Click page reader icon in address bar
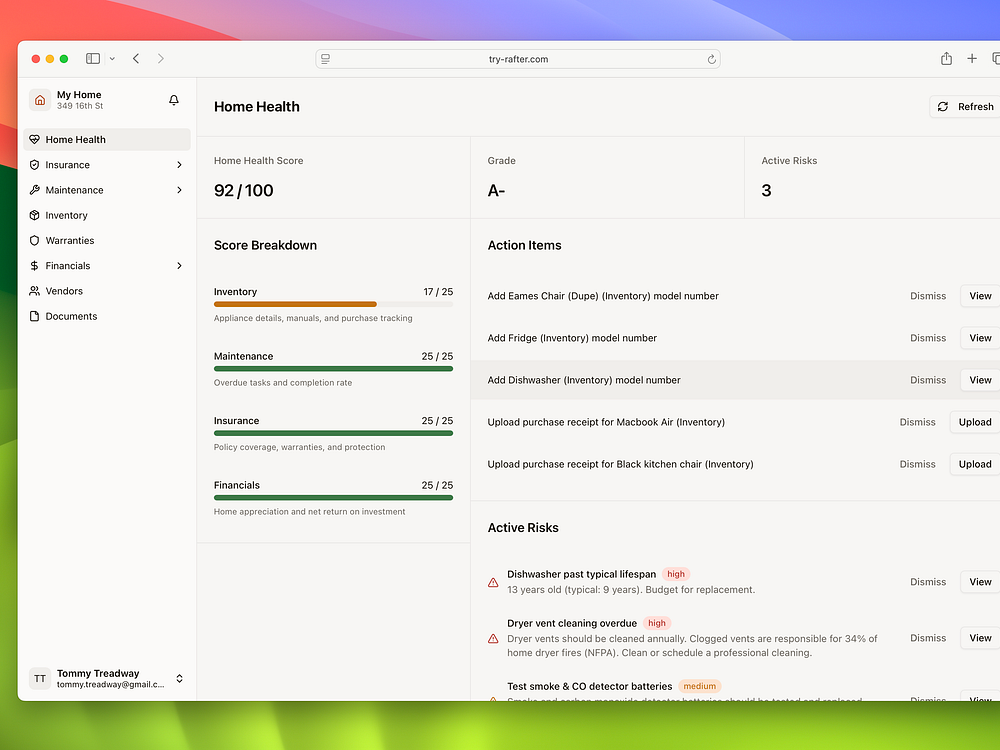This screenshot has width=1000, height=750. click(x=325, y=59)
